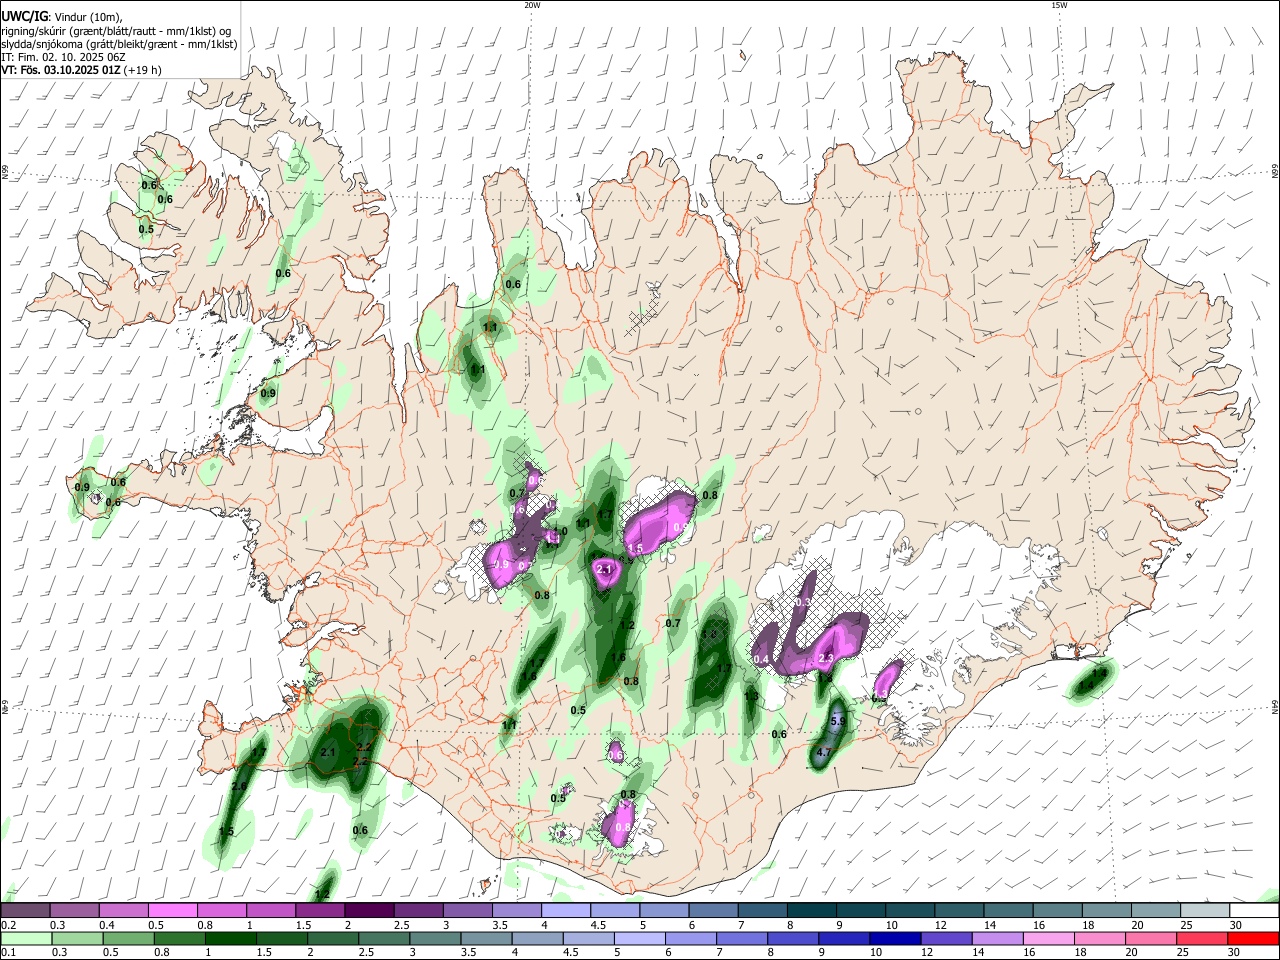This screenshot has height=960, width=1280.
Task: Select the pale green 0.1–0.3 swatch in lower scale
Action: pos(25,939)
